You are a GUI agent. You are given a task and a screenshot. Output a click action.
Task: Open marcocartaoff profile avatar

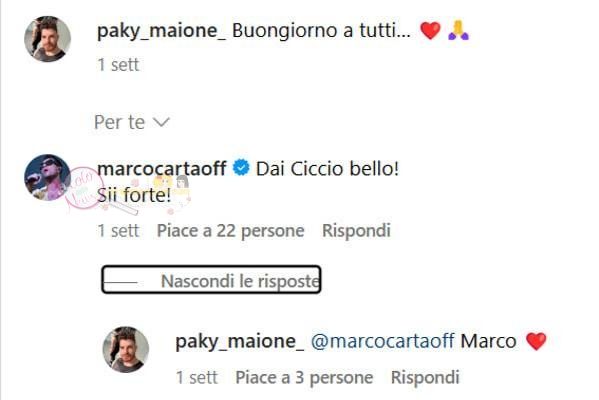coord(47,177)
